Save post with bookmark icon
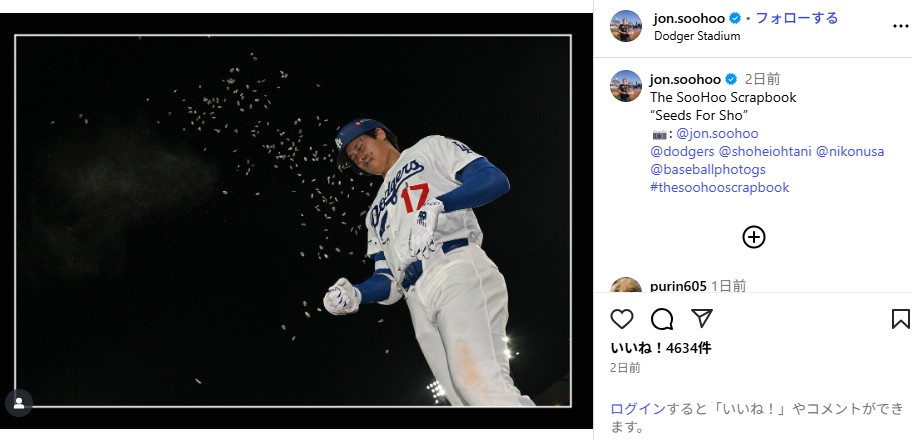Image resolution: width=912 pixels, height=440 pixels. [x=900, y=319]
